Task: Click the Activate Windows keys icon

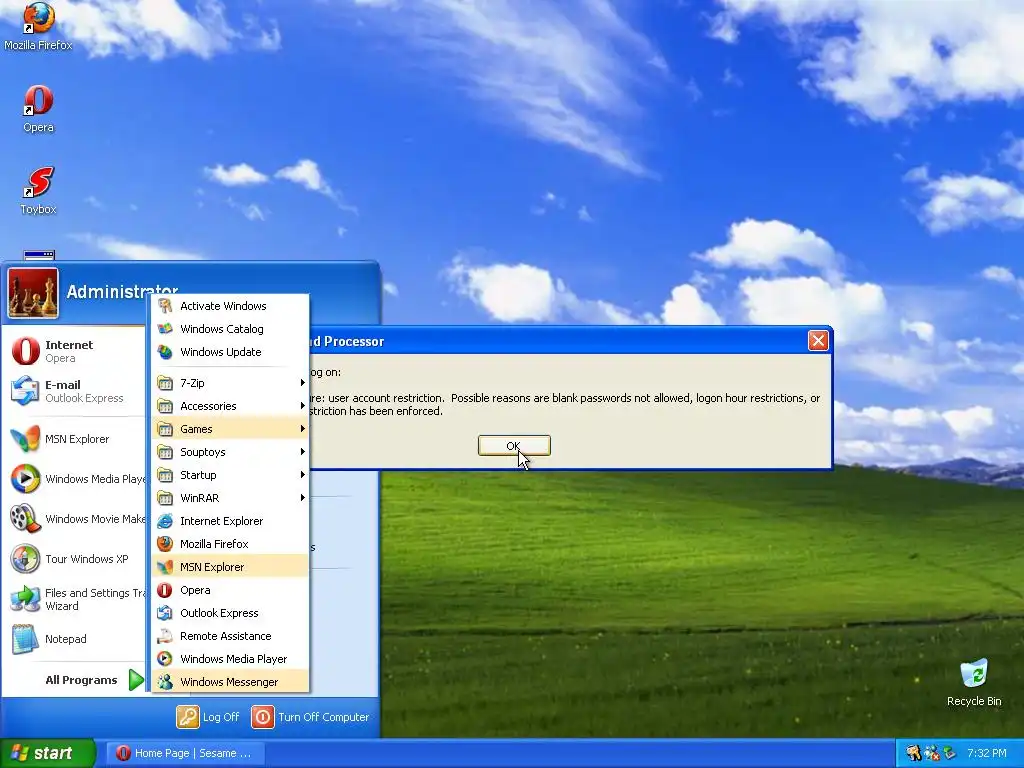Action: pos(165,306)
